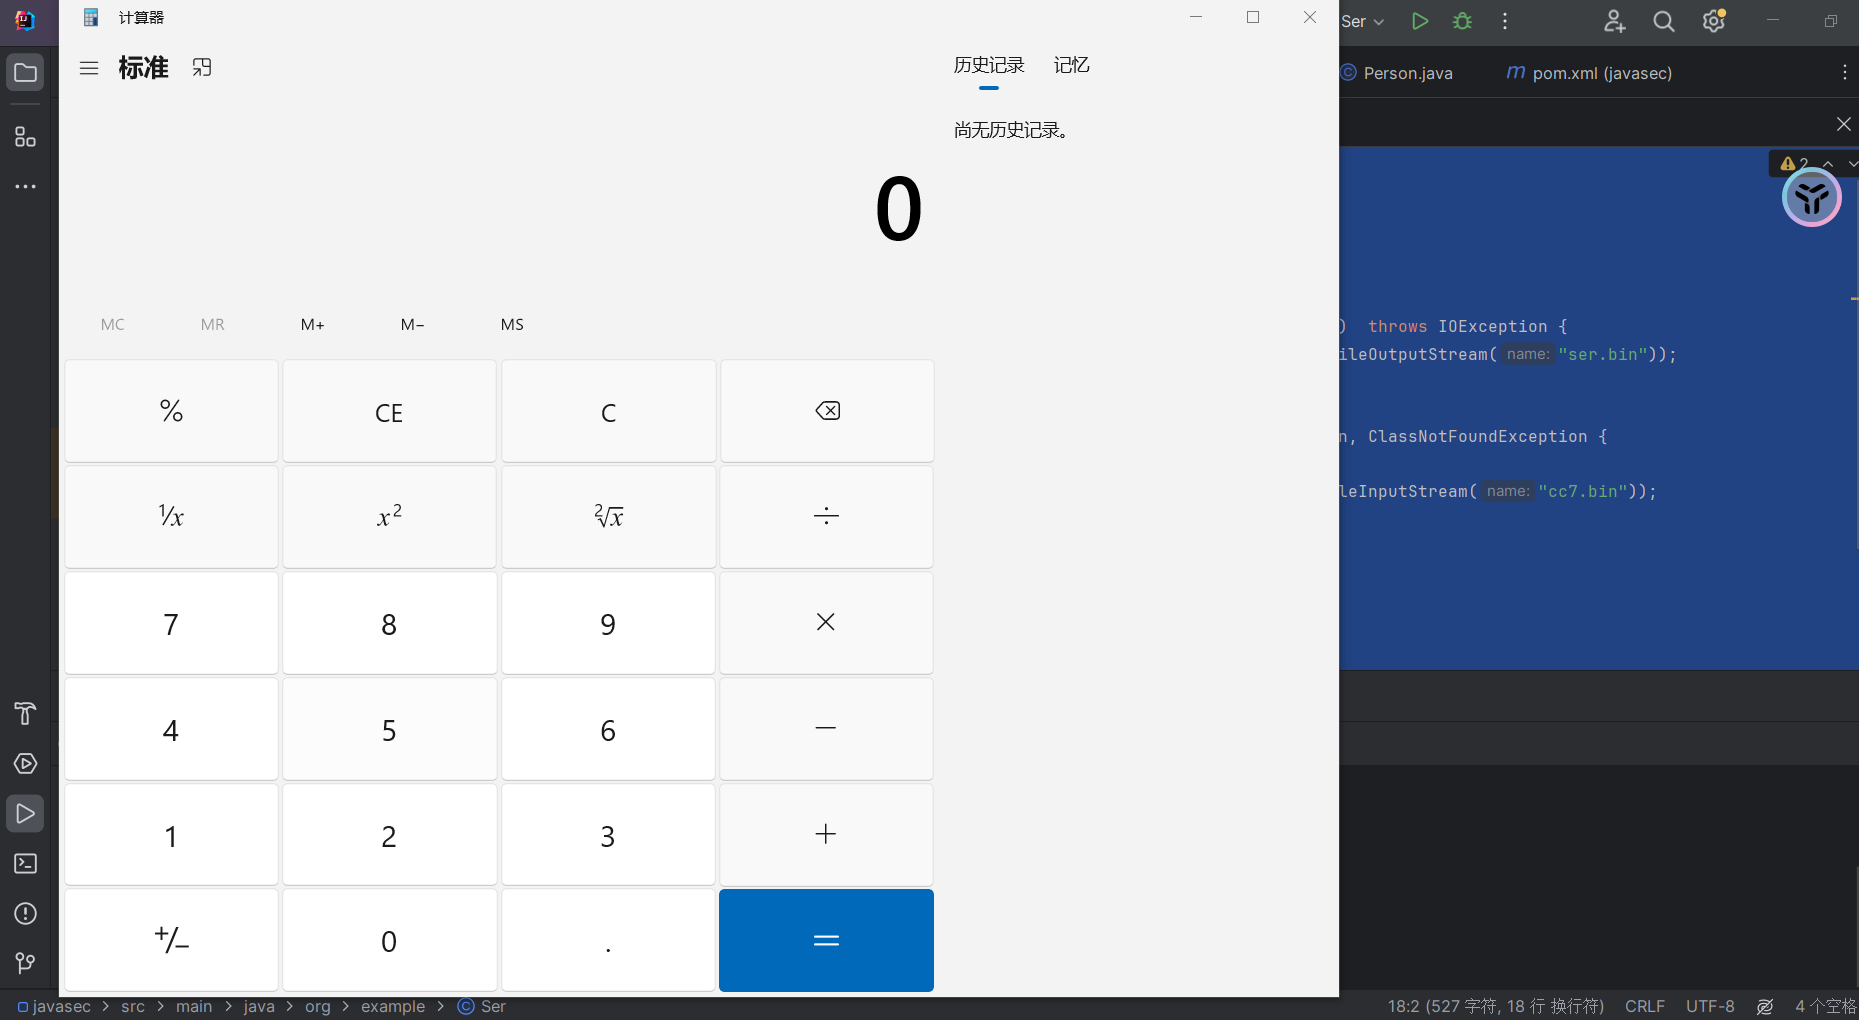Open the Structure tool window icon
Screen dimensions: 1859x1020
[25, 137]
